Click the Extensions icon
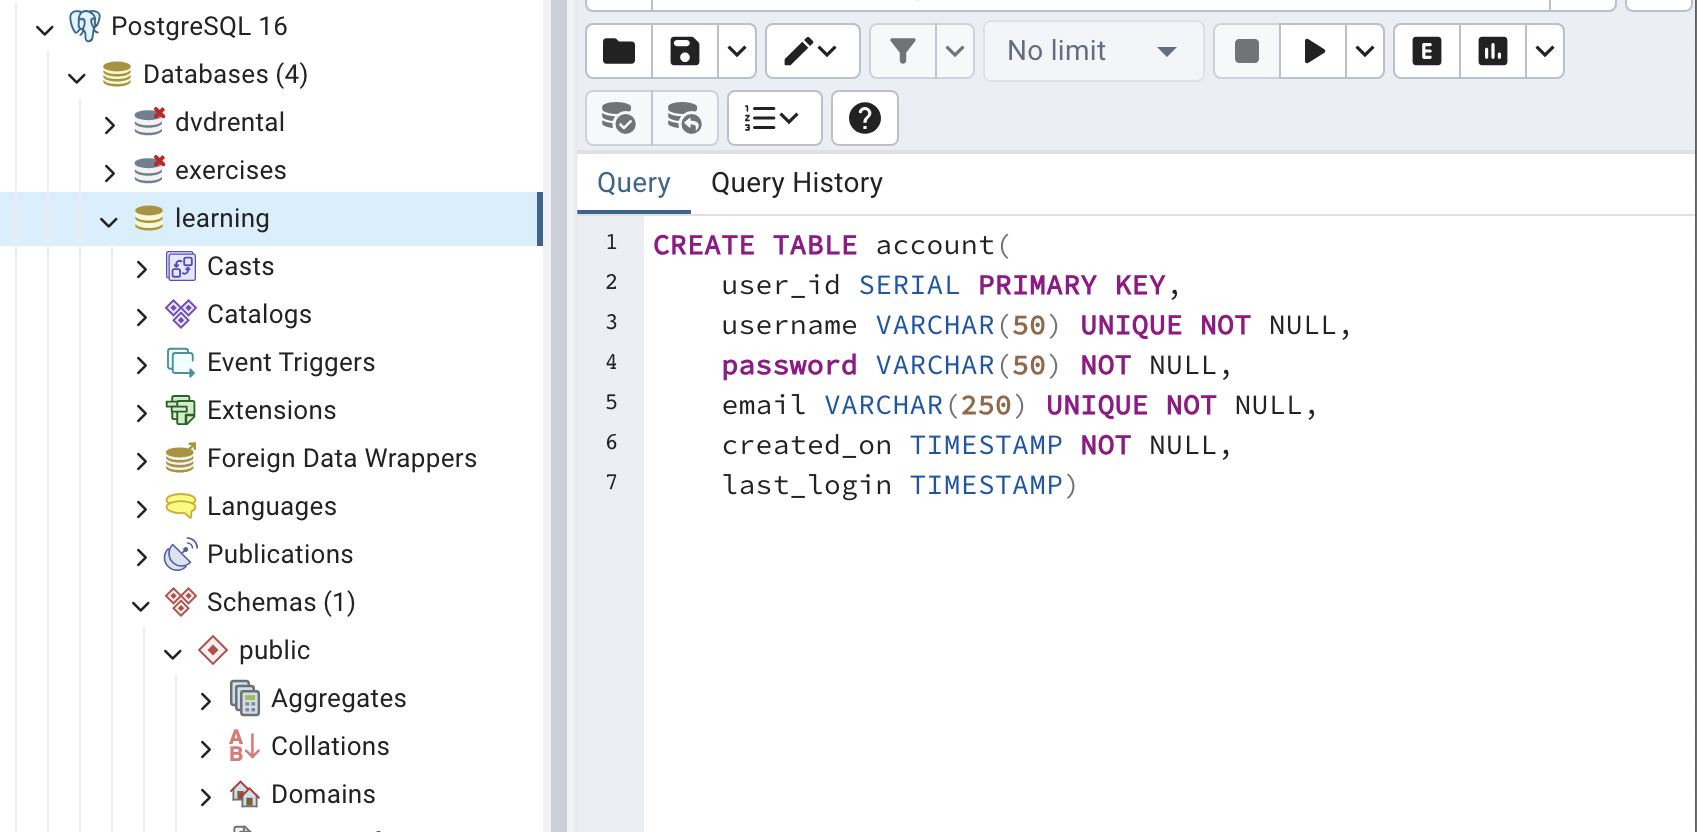 [181, 410]
